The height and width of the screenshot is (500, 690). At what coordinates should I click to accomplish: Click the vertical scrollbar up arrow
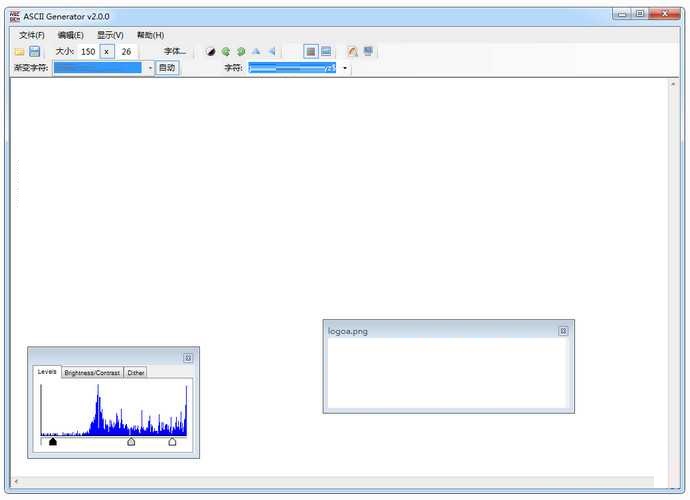673,84
